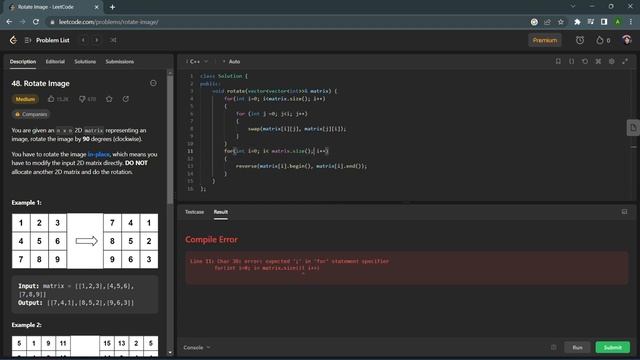This screenshot has height=360, width=640.
Task: Reload the browser page
Action: (36, 22)
